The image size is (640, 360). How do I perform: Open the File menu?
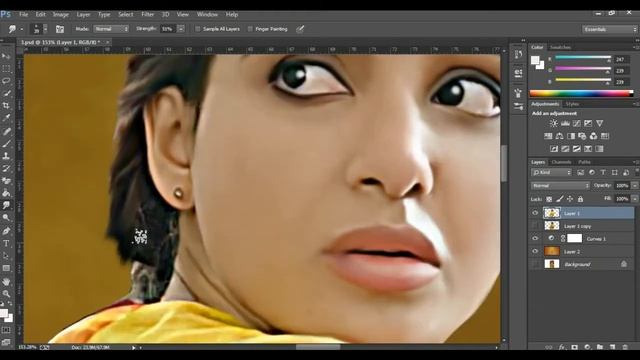(24, 15)
